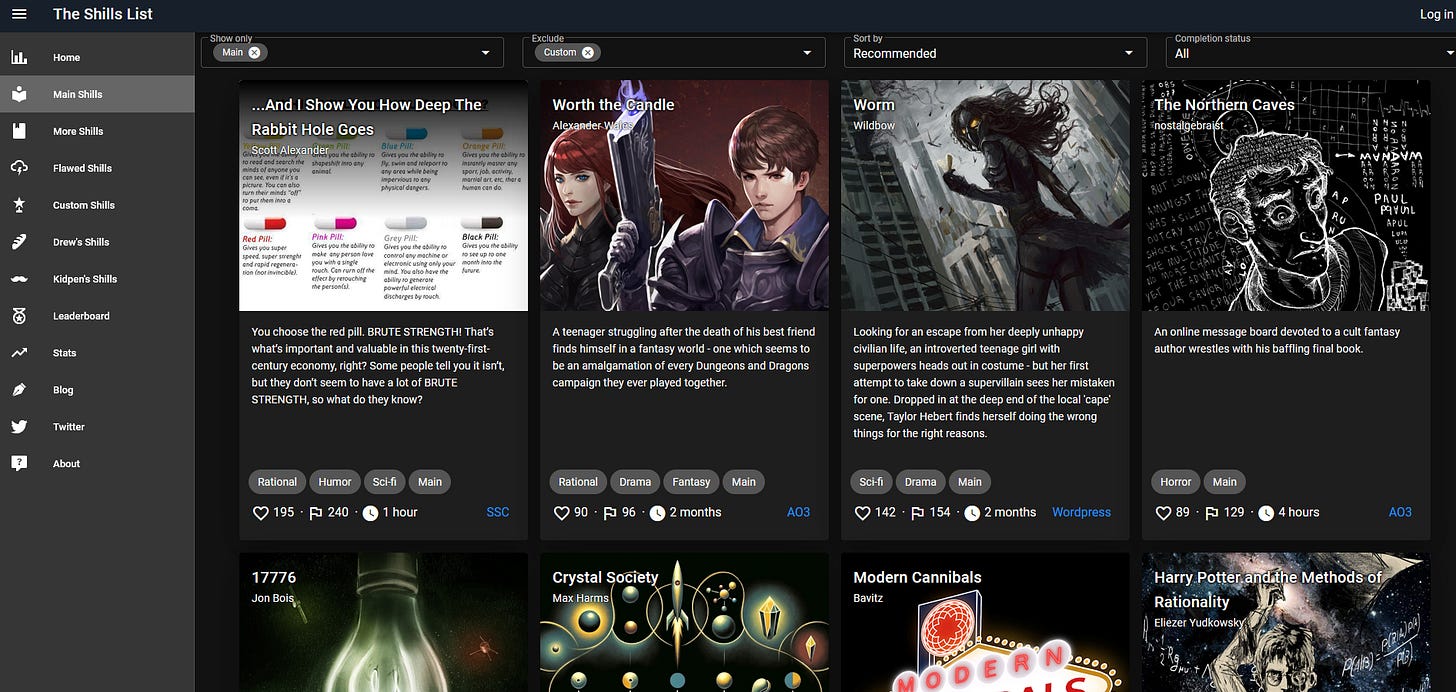This screenshot has height=692, width=1456.
Task: Open Crystal Society cover image
Action: [x=684, y=622]
